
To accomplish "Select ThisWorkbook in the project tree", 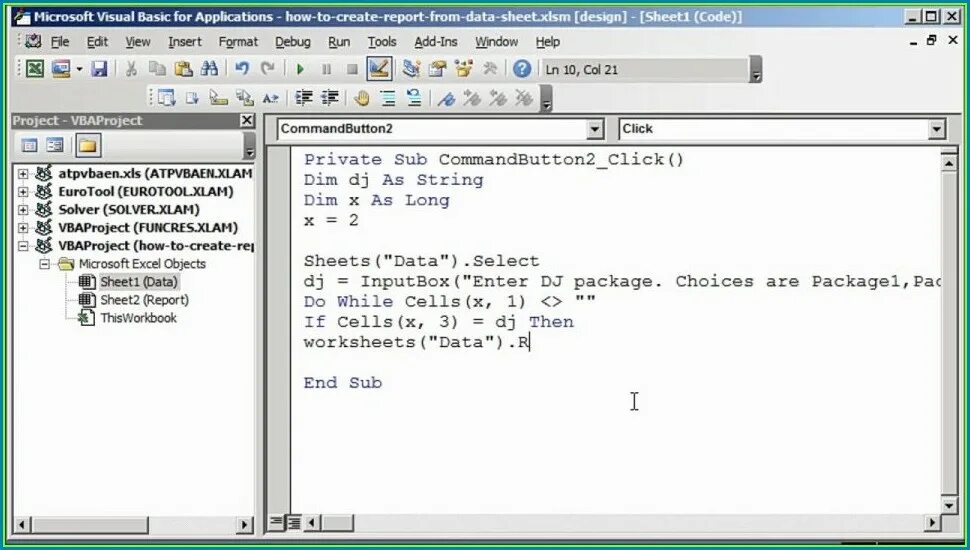I will pyautogui.click(x=139, y=318).
